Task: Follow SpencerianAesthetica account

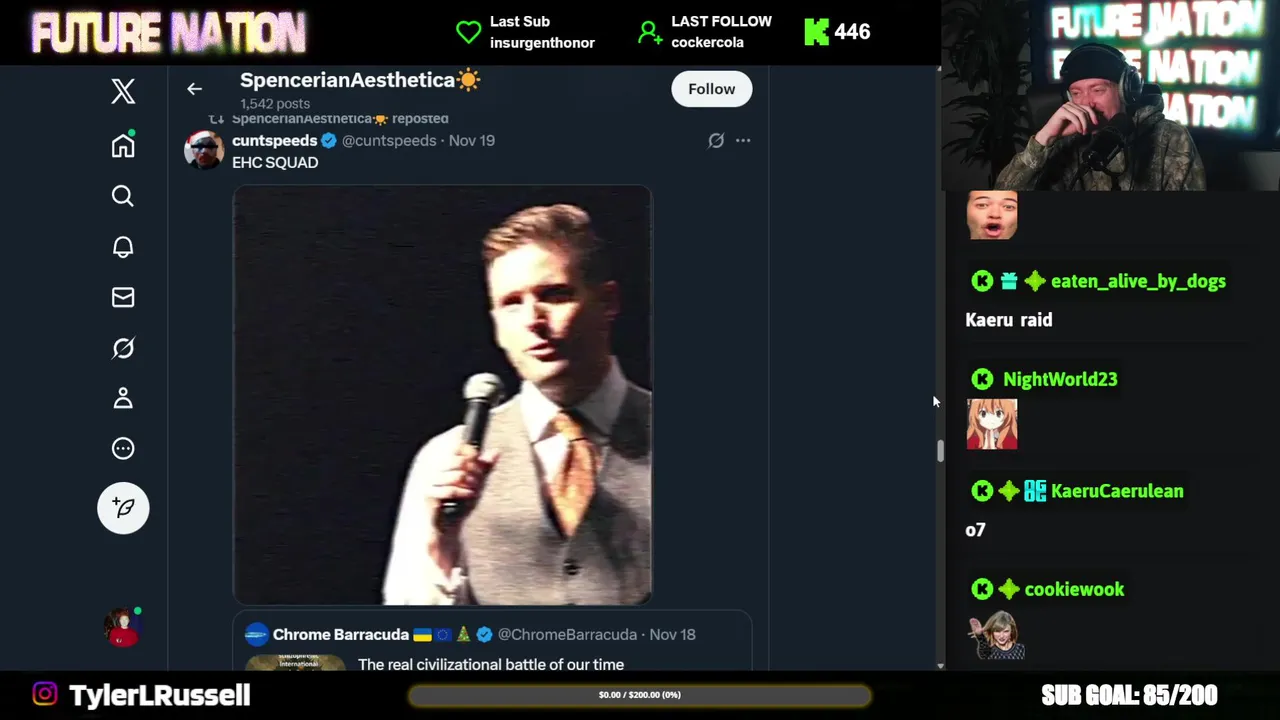Action: point(711,89)
